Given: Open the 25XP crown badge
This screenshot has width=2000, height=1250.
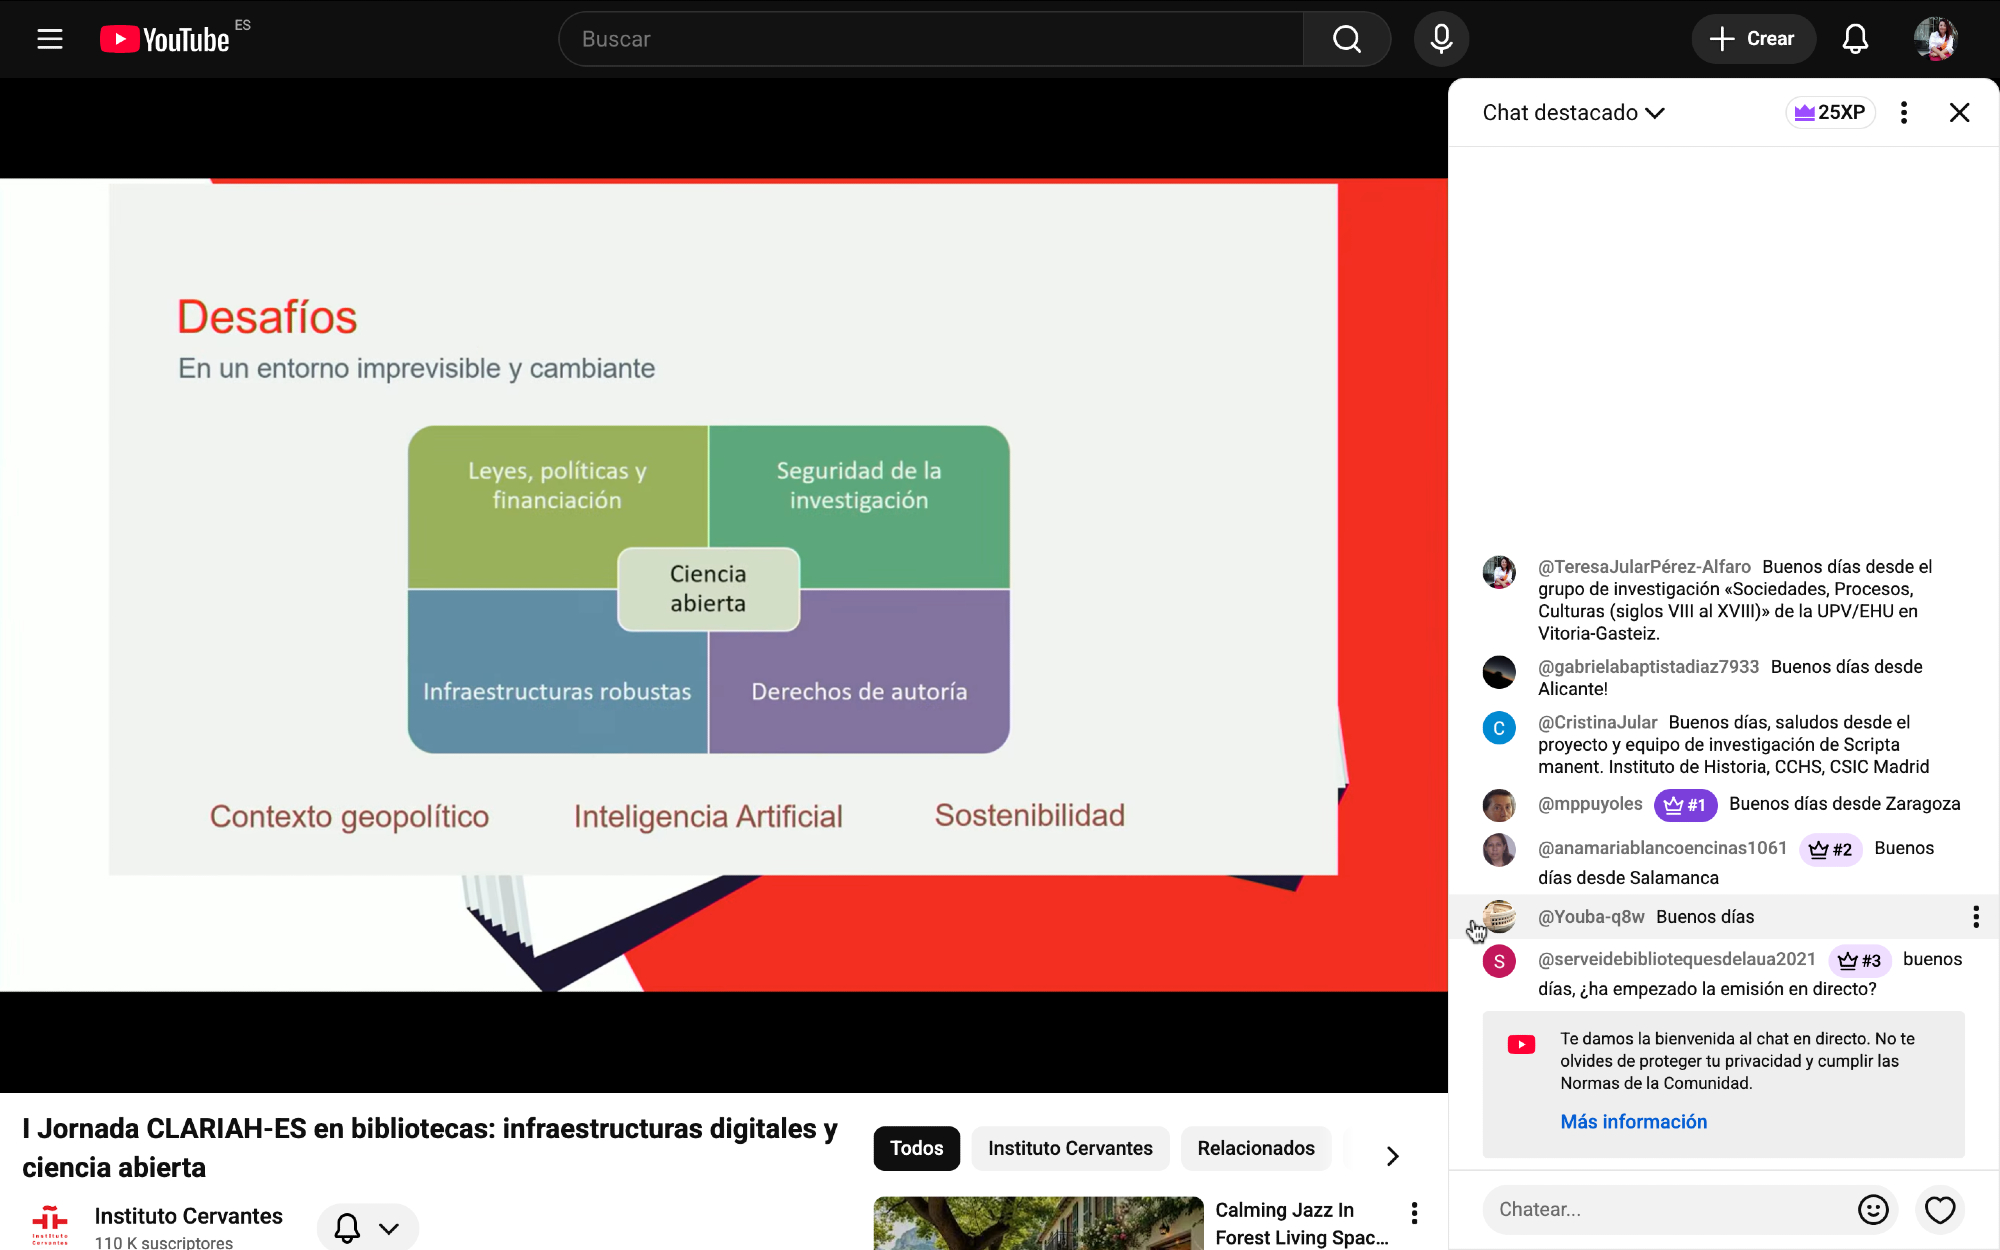Looking at the screenshot, I should (1830, 112).
